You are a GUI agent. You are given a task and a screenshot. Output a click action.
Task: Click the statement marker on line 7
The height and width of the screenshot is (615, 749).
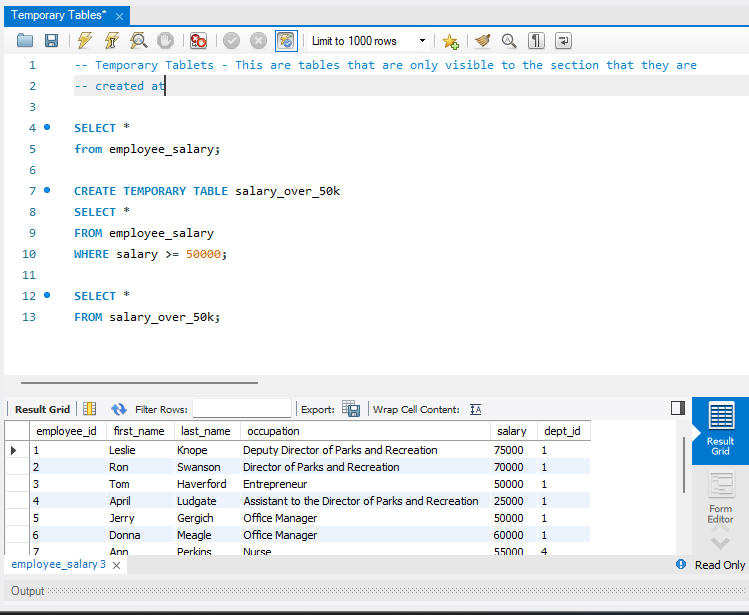pyautogui.click(x=47, y=190)
